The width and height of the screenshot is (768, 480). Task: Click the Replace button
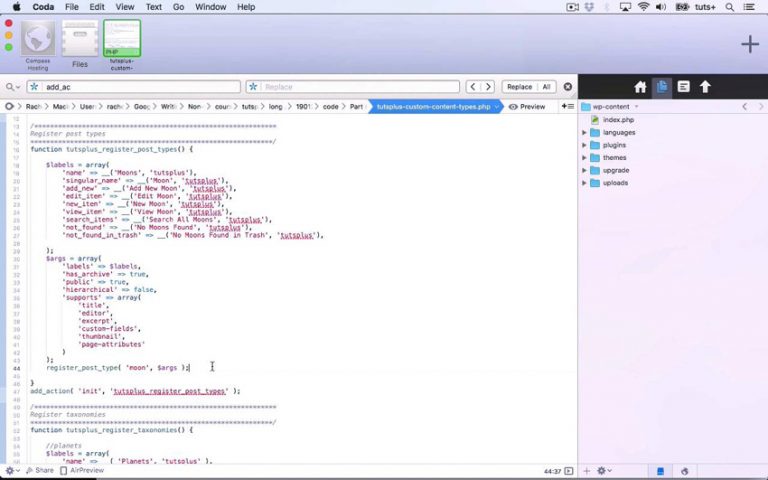click(x=519, y=87)
